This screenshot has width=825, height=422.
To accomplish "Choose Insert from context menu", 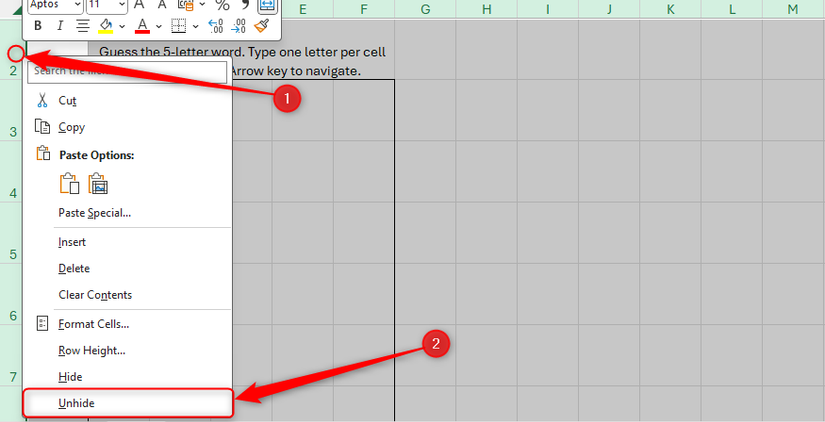I will pos(127,243).
